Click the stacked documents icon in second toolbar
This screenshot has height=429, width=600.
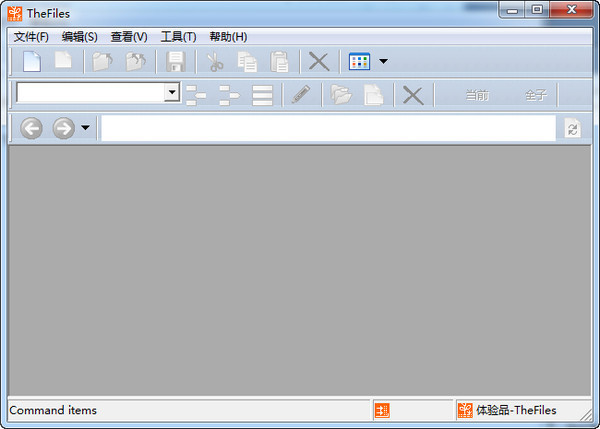pos(373,95)
